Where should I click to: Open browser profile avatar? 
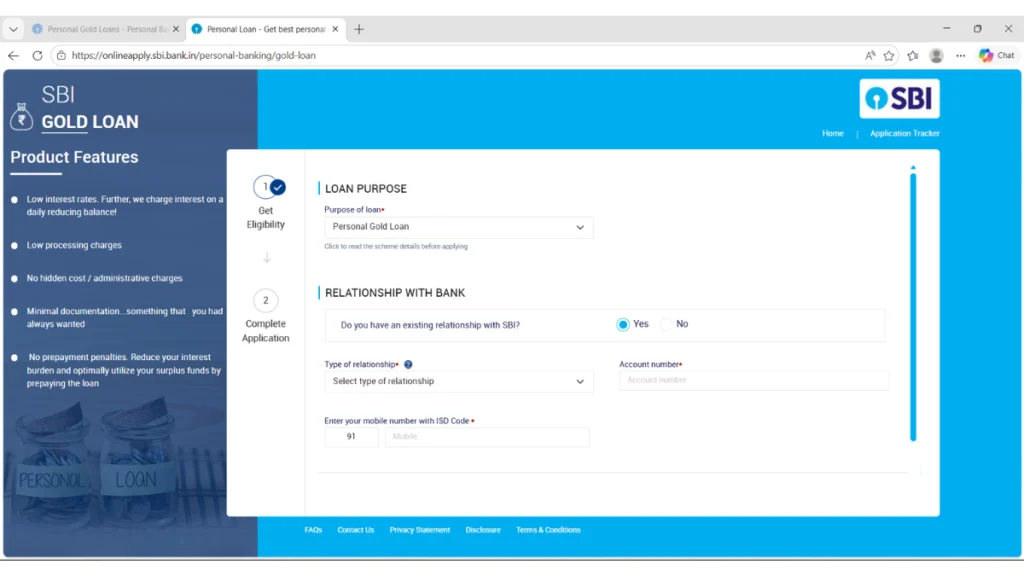[936, 56]
